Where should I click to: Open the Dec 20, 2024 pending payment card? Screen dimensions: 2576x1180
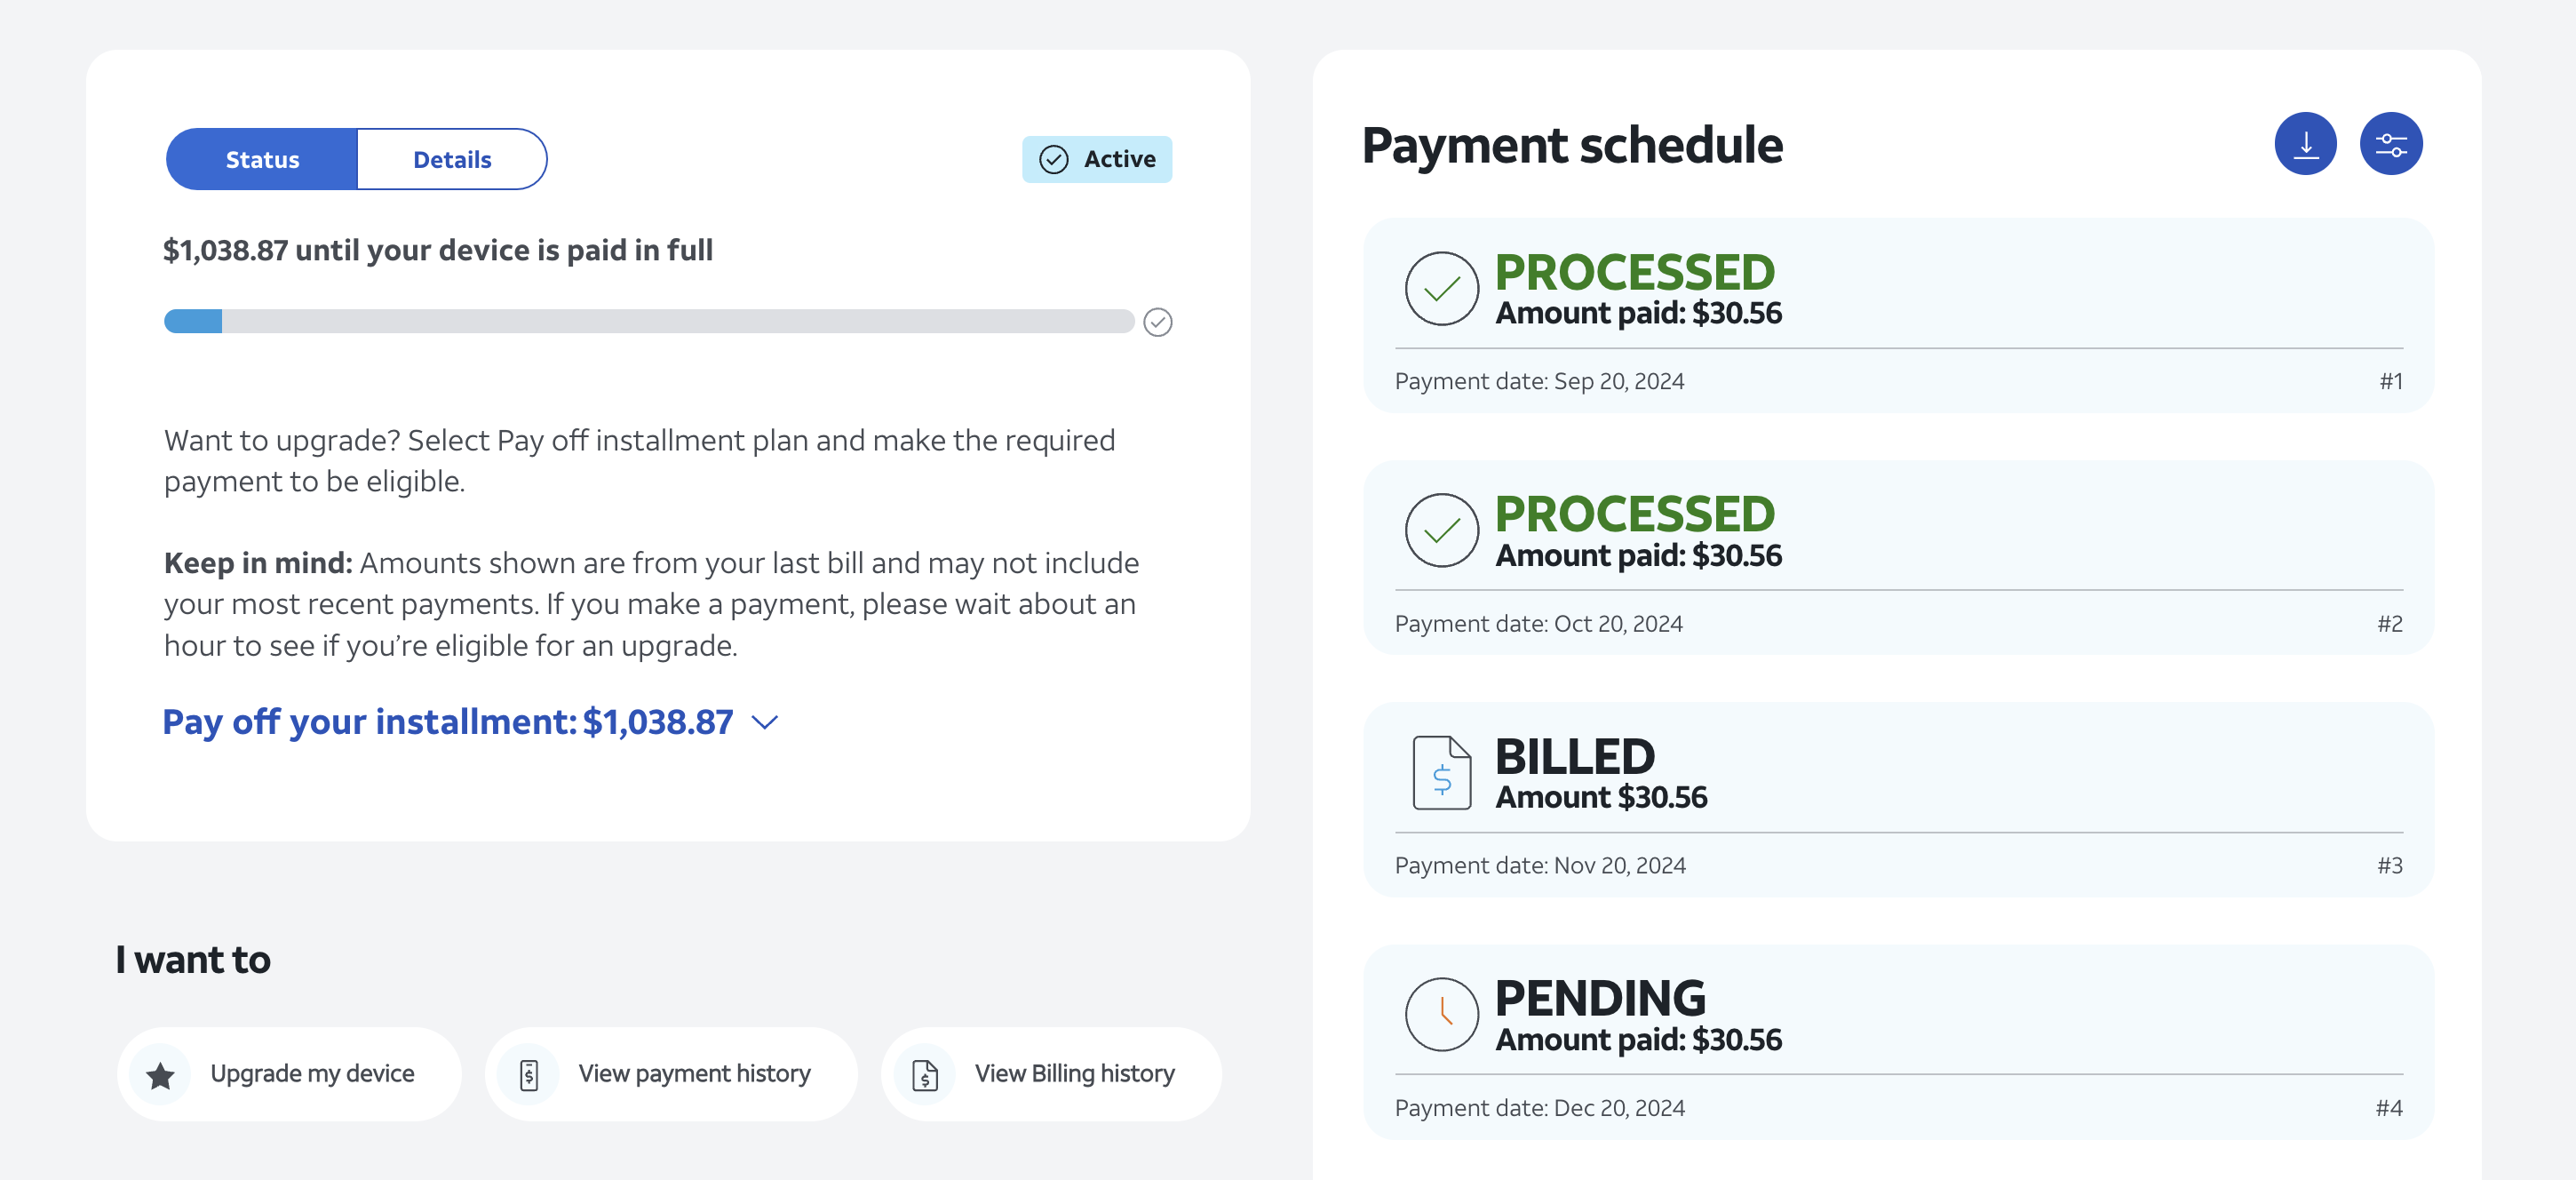click(x=1898, y=1042)
